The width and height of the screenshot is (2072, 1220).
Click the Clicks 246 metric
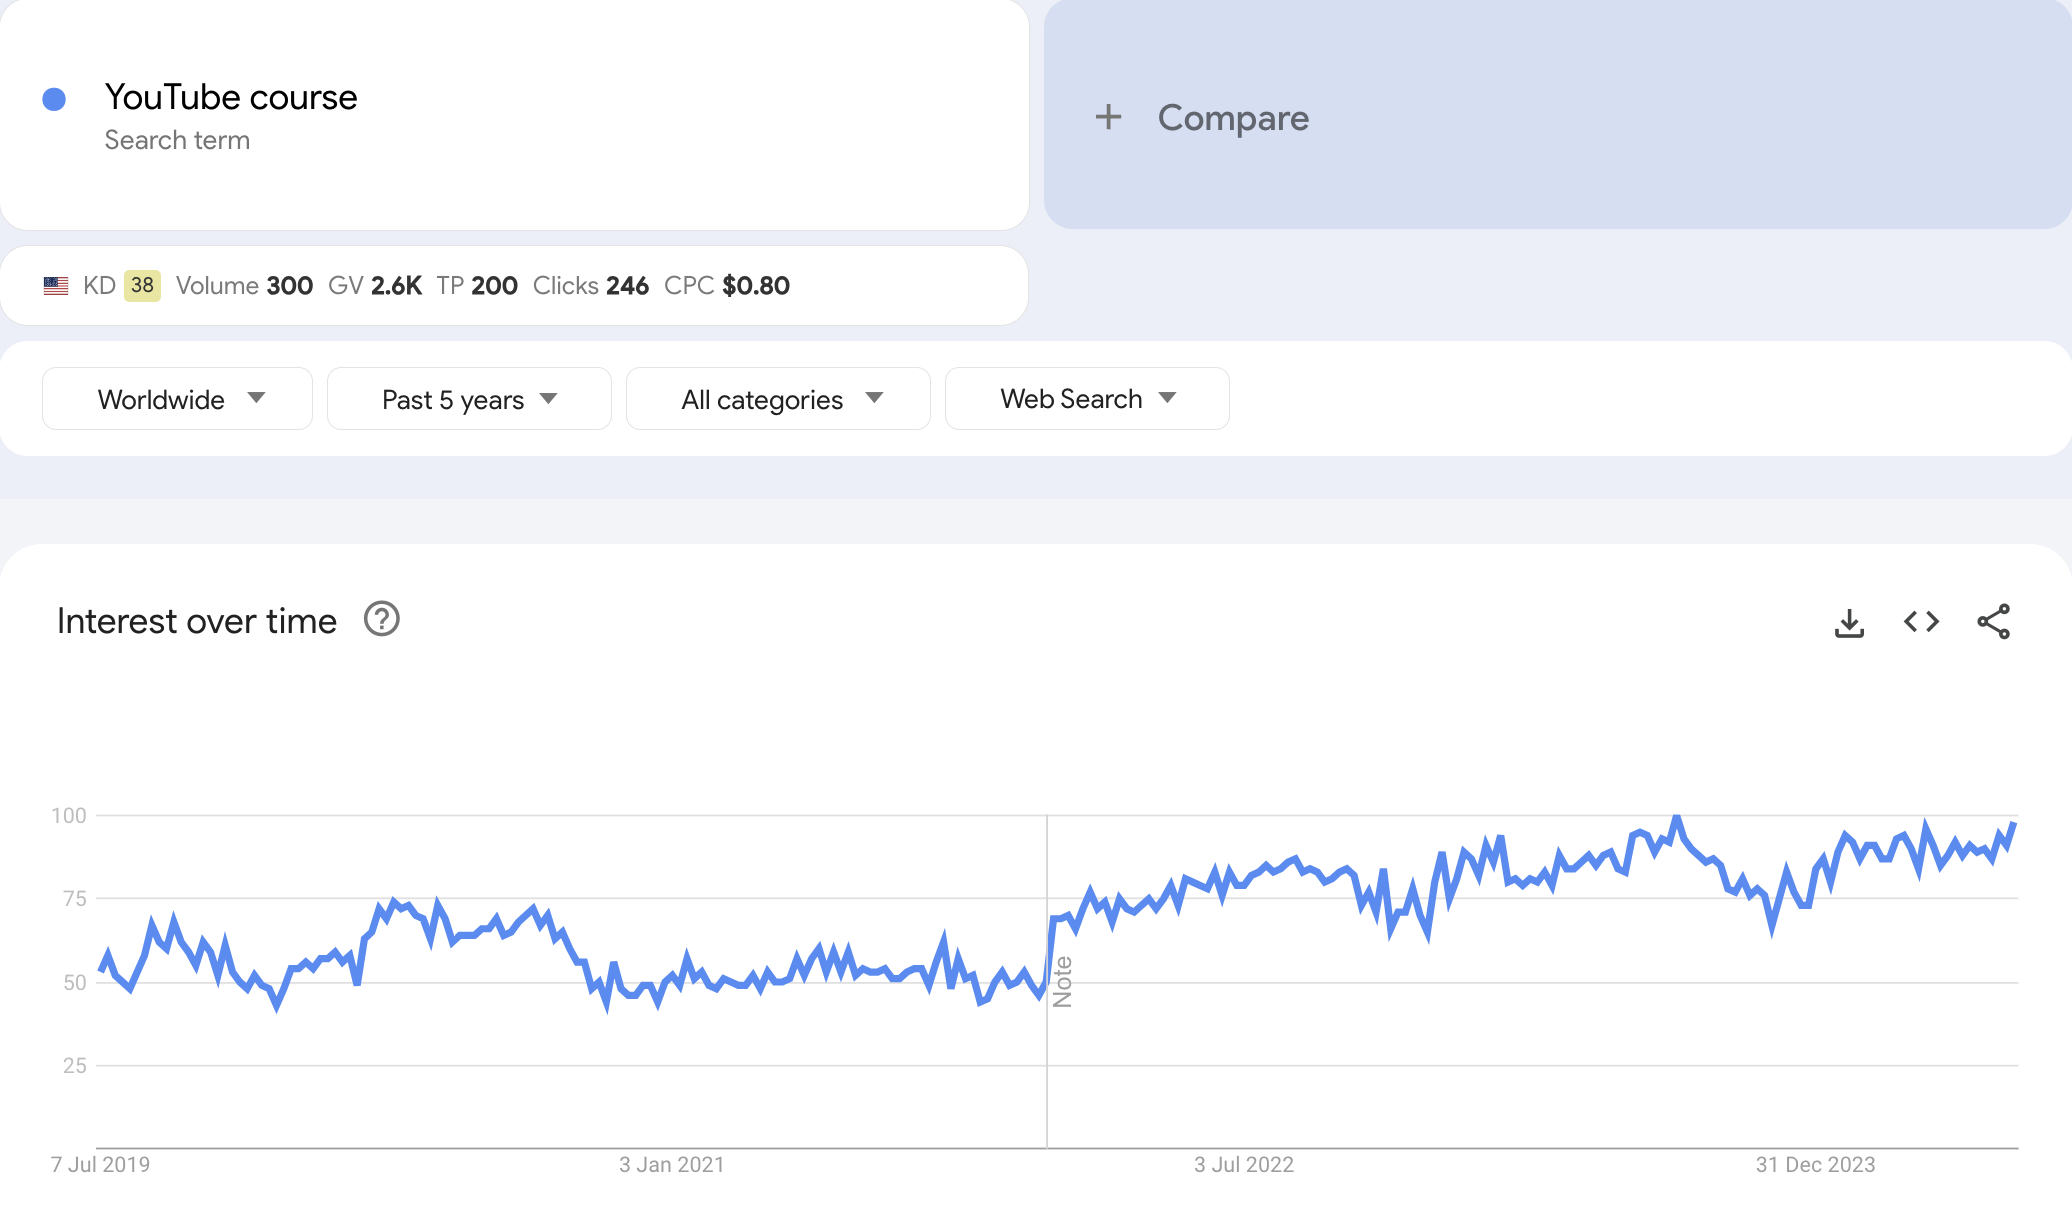pyautogui.click(x=590, y=286)
